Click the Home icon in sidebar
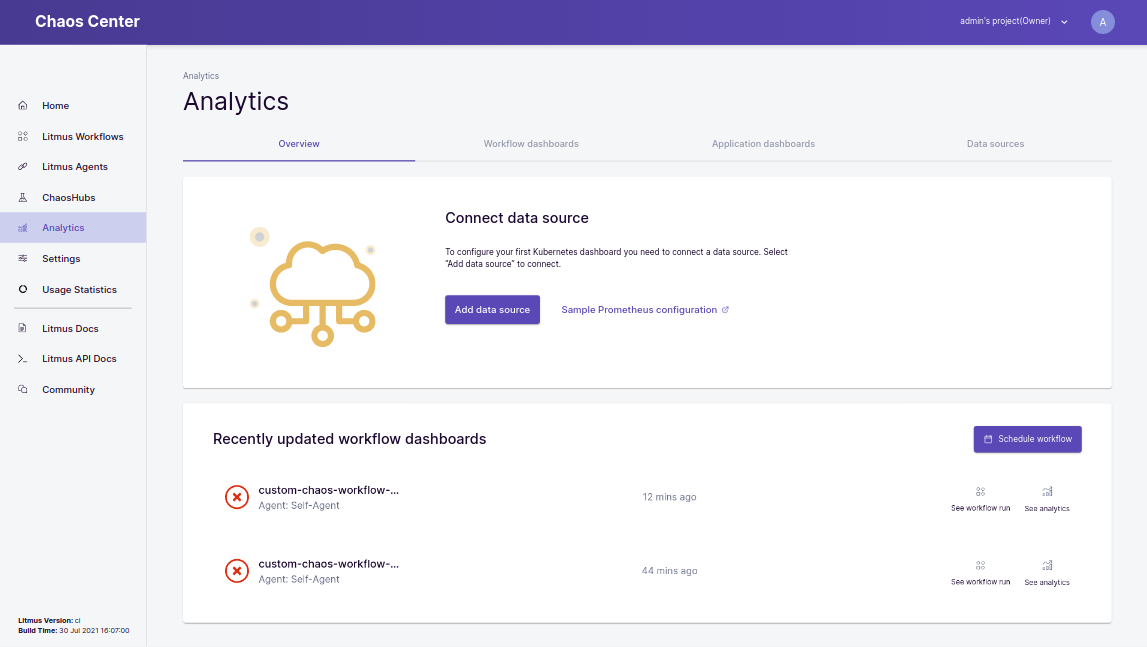Screen dimensions: 1147x647 [23, 105]
